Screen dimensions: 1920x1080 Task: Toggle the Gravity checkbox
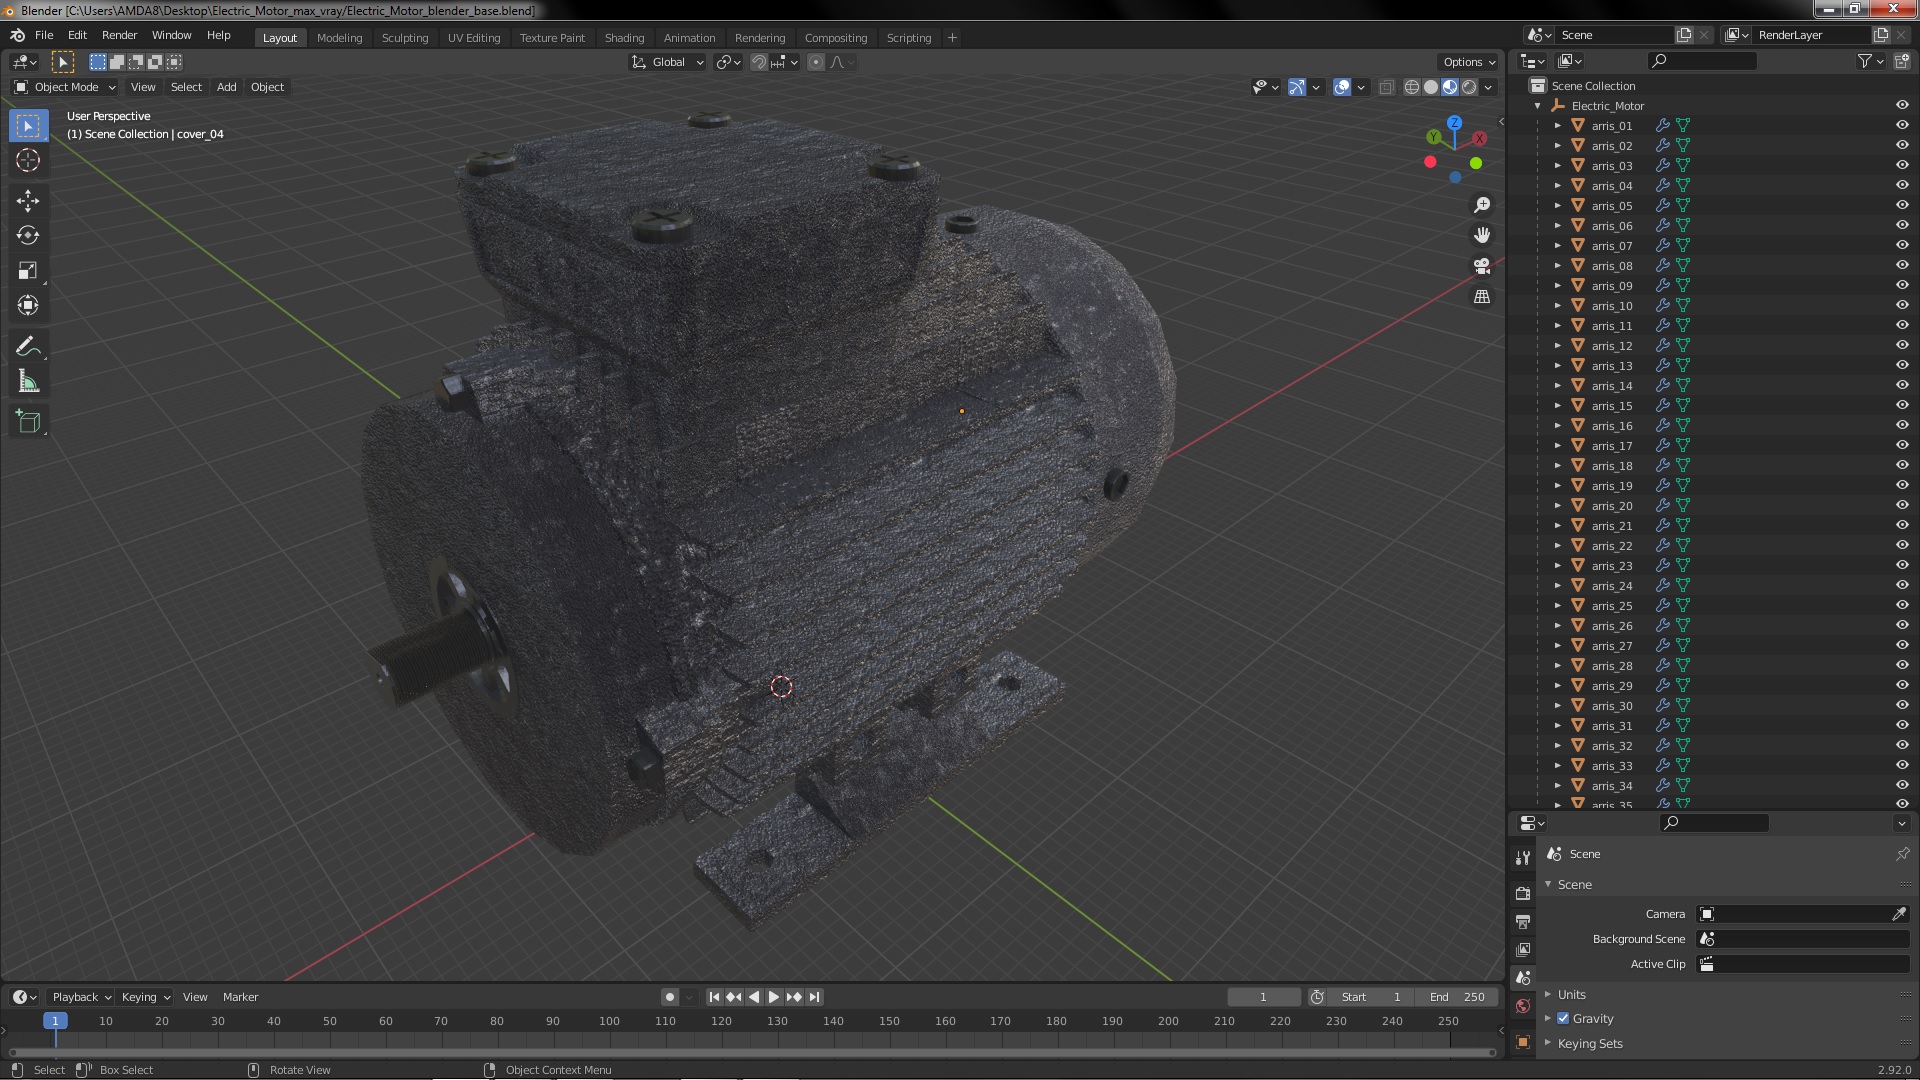(x=1563, y=1018)
